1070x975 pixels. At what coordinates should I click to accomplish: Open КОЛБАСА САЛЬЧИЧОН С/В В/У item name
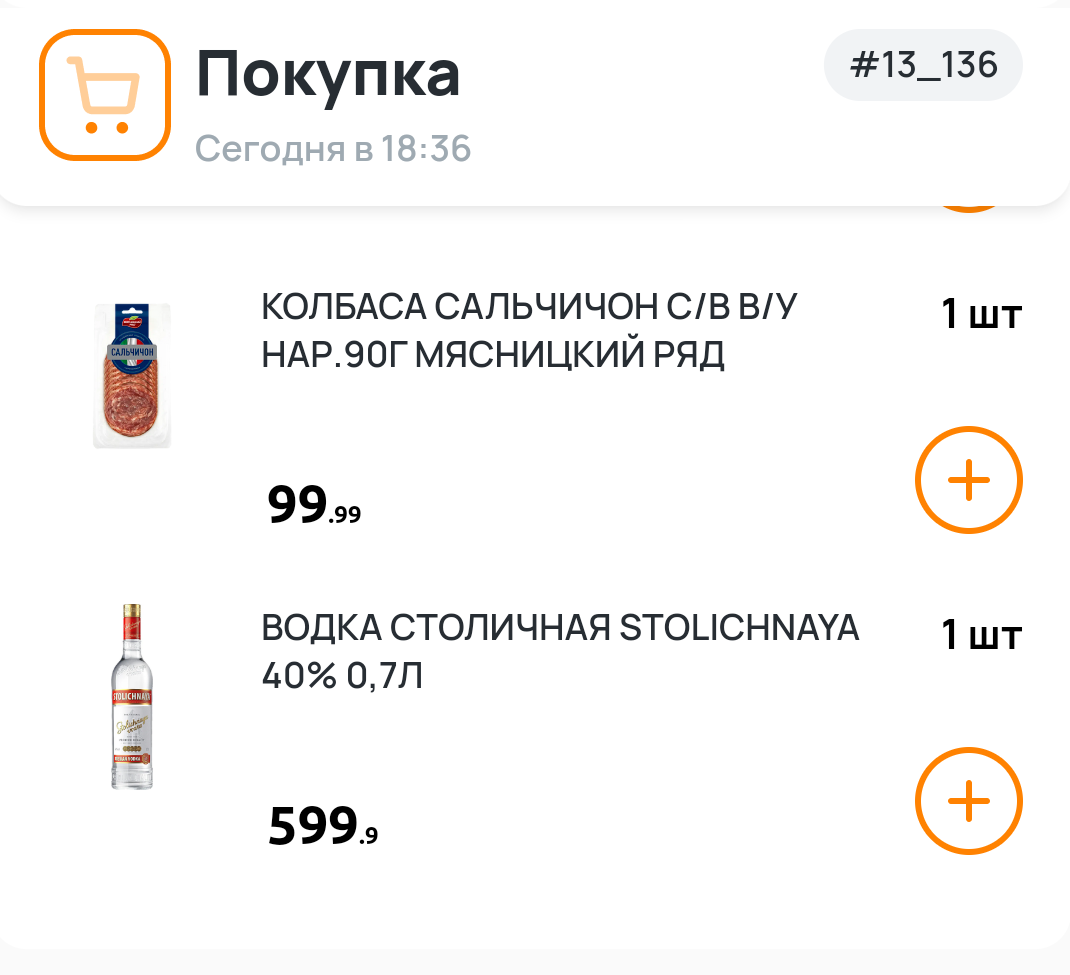point(530,309)
